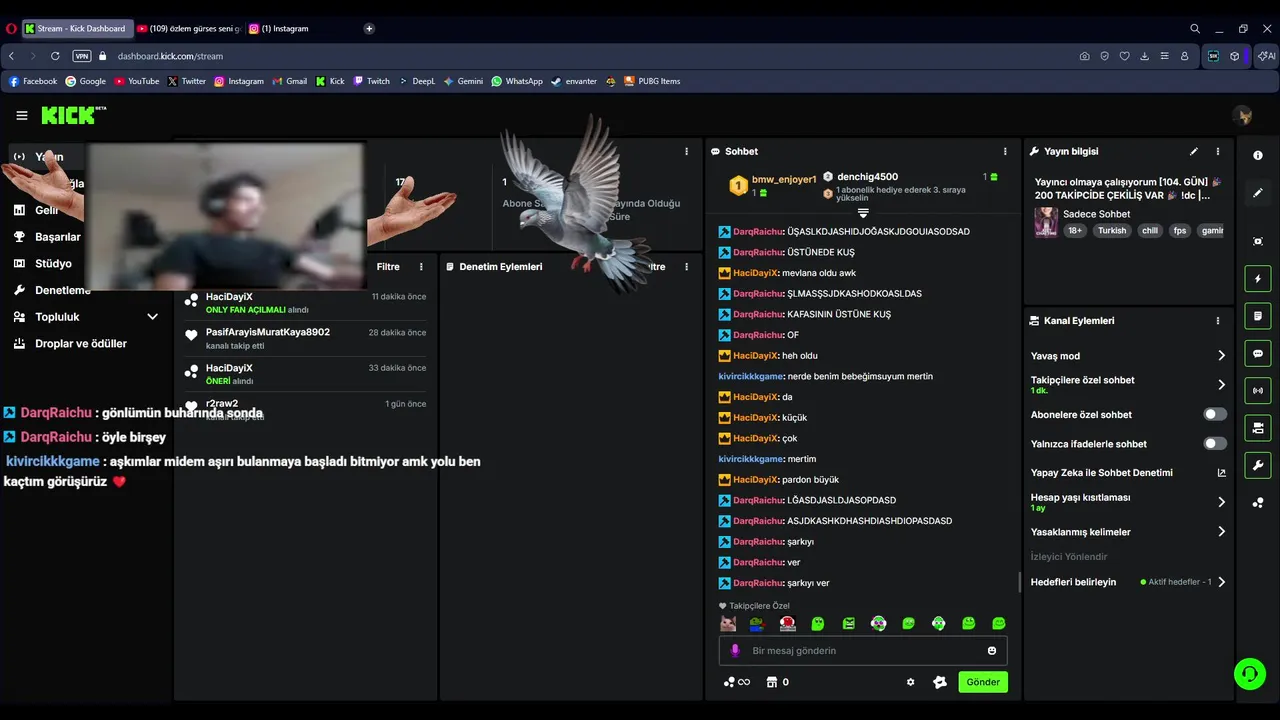1280x720 pixels.
Task: Insert the cat emote into chat
Action: tap(728, 623)
